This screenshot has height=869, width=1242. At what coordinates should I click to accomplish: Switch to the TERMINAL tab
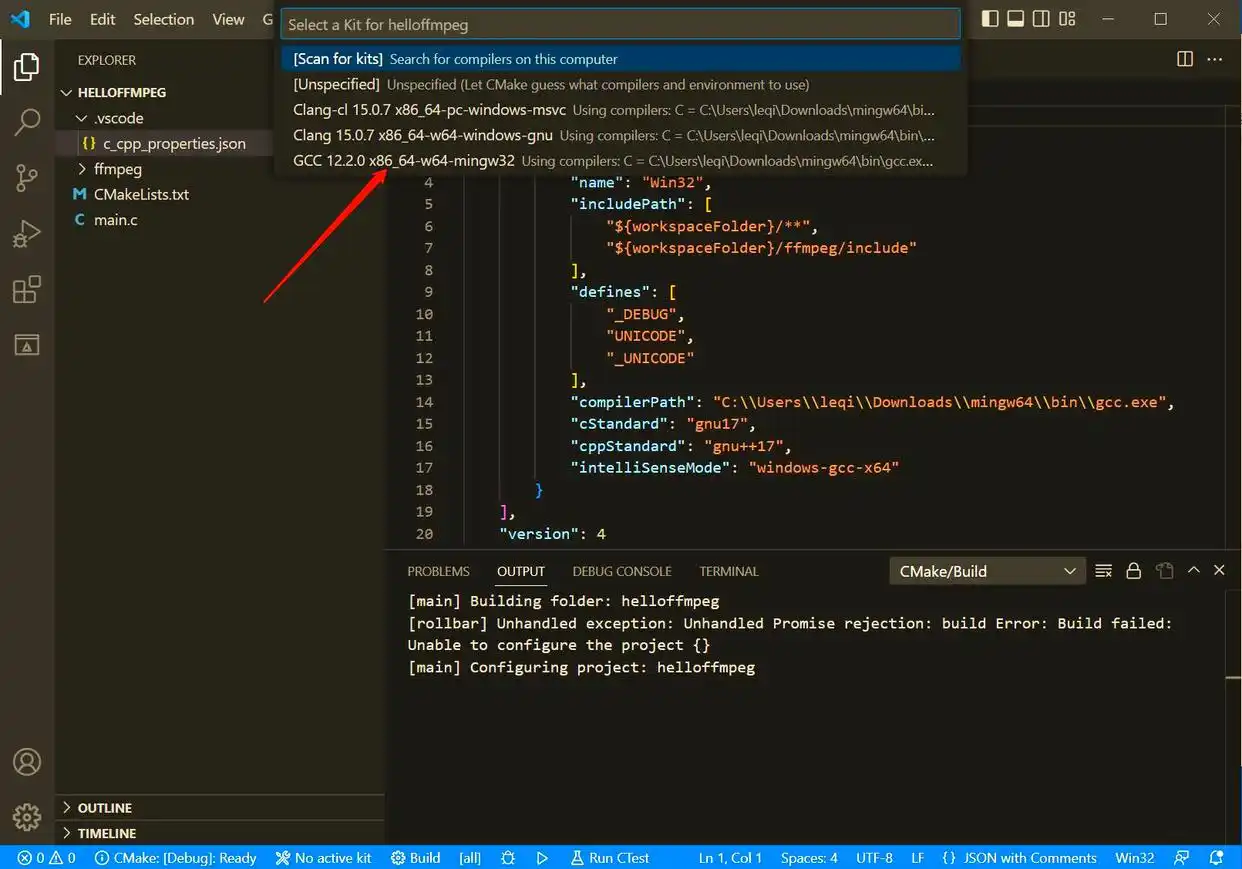click(728, 571)
